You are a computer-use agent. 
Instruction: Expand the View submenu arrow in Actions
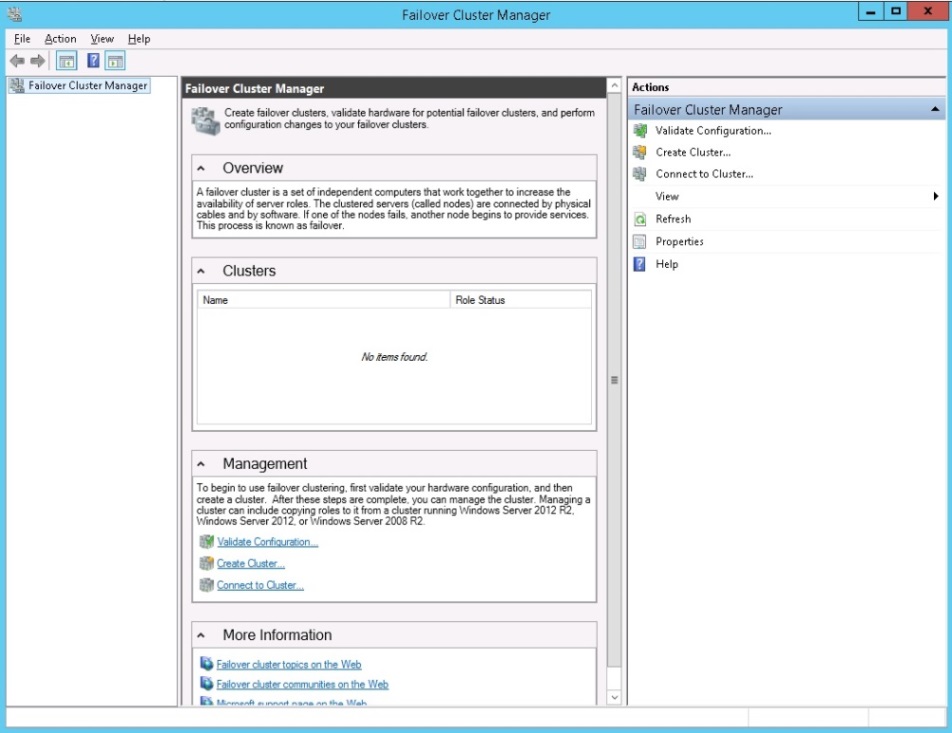pyautogui.click(x=936, y=196)
